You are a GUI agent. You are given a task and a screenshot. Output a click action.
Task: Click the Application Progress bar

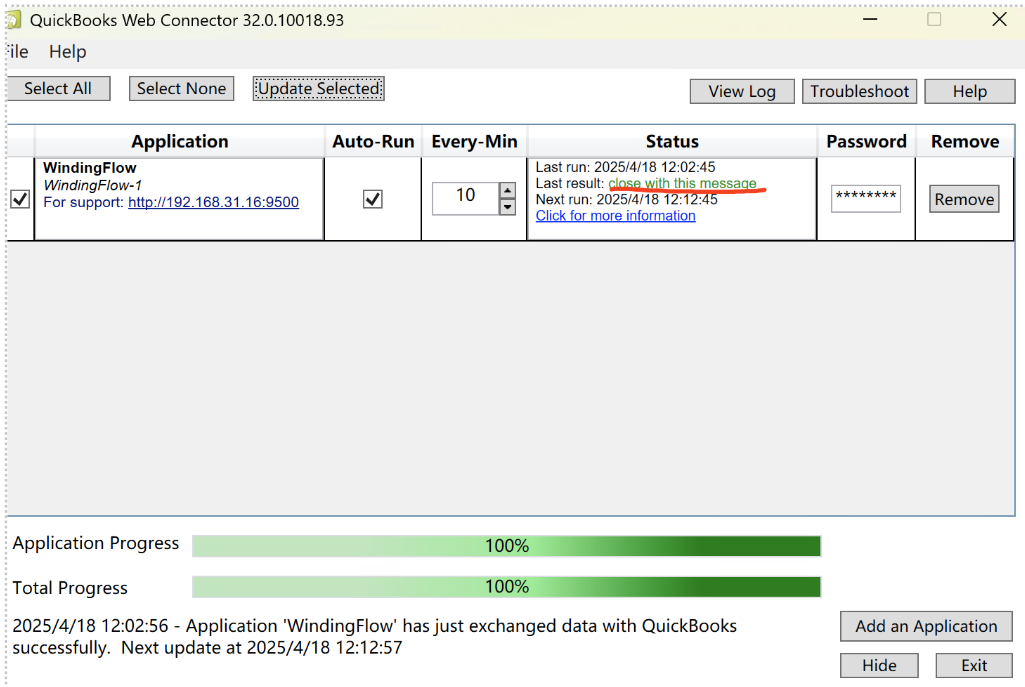click(x=507, y=546)
